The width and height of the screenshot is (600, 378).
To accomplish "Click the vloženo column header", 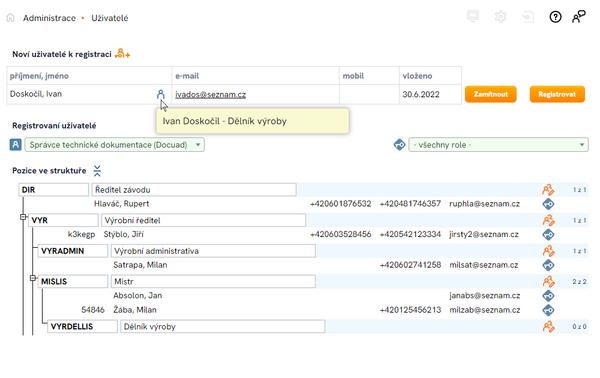I will click(x=430, y=76).
